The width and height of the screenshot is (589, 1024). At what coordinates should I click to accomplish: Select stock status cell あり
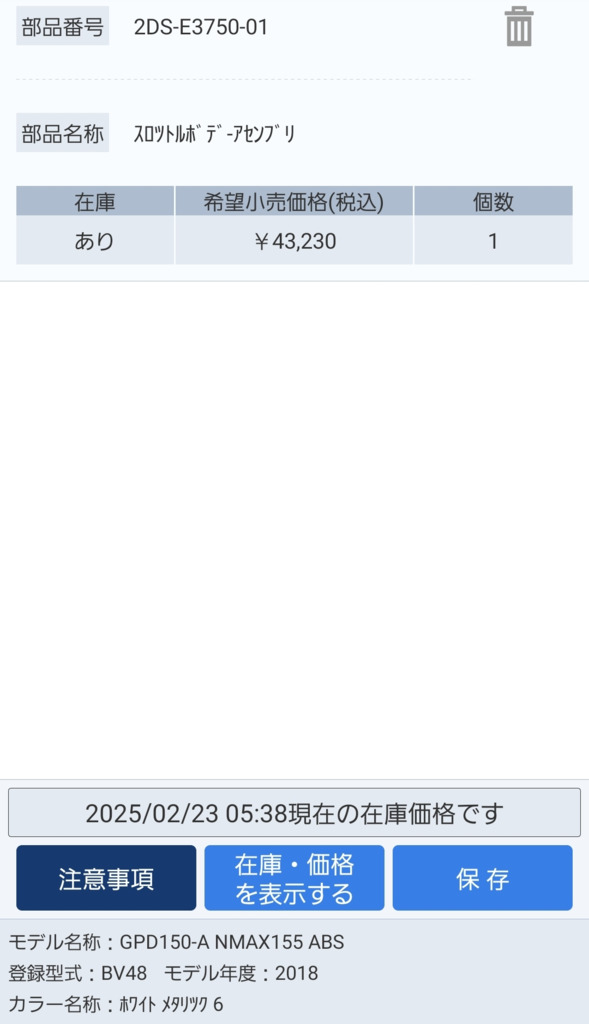click(x=95, y=241)
